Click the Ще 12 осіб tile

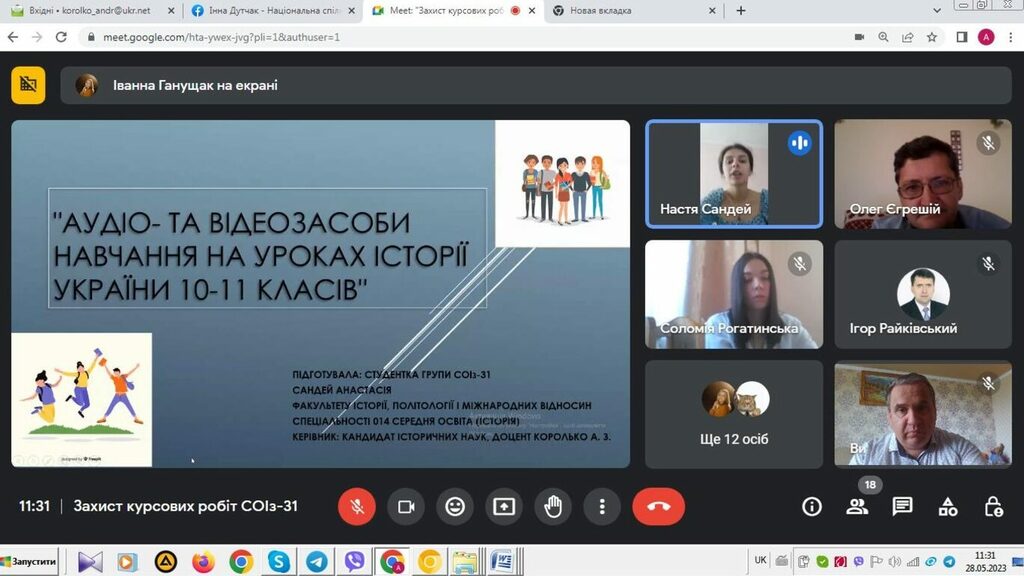[734, 414]
